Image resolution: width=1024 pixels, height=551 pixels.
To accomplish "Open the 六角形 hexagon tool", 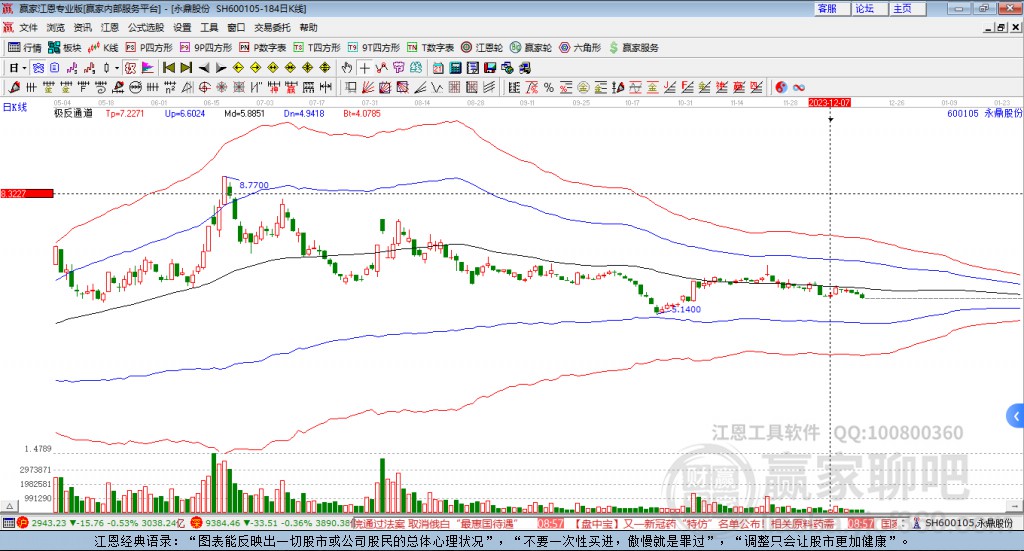I will click(x=580, y=48).
